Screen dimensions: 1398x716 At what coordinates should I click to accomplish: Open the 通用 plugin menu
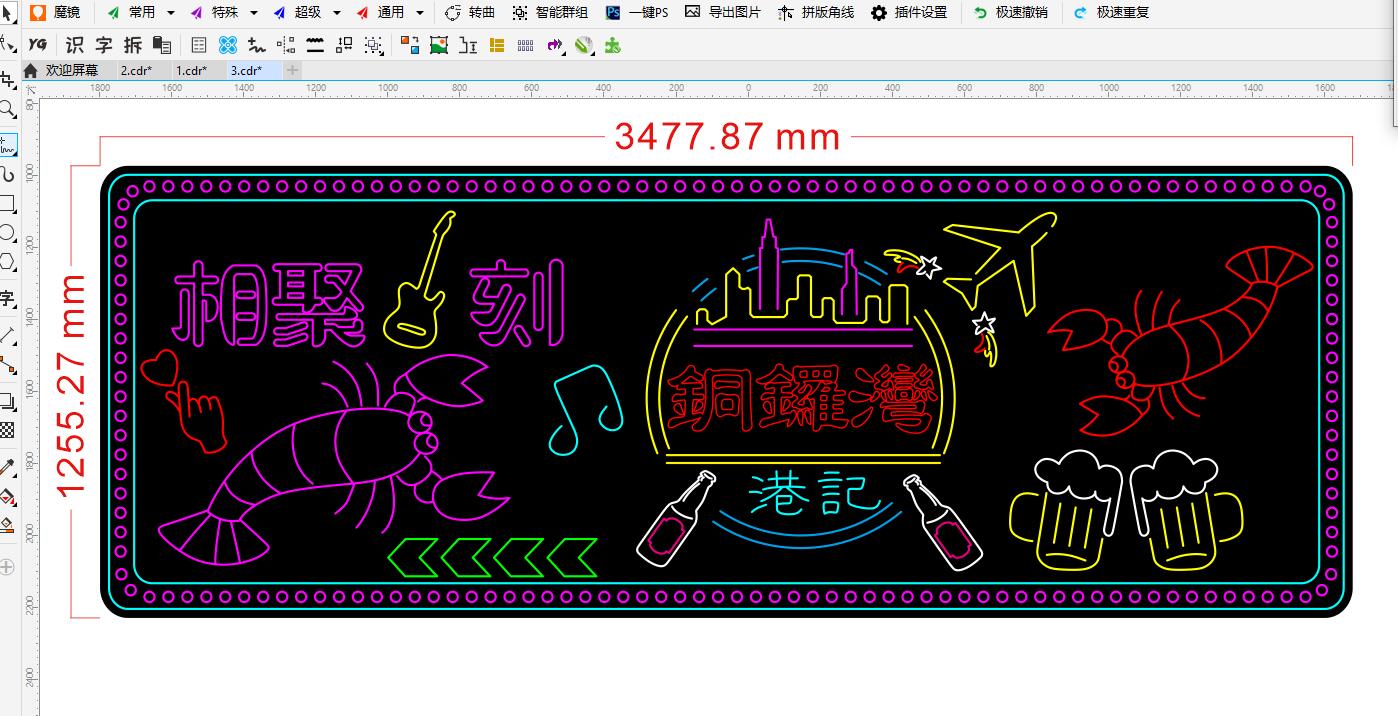point(380,12)
